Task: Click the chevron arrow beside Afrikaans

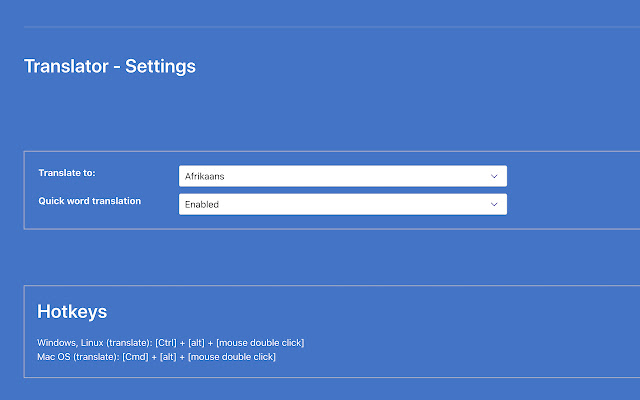Action: pyautogui.click(x=494, y=176)
